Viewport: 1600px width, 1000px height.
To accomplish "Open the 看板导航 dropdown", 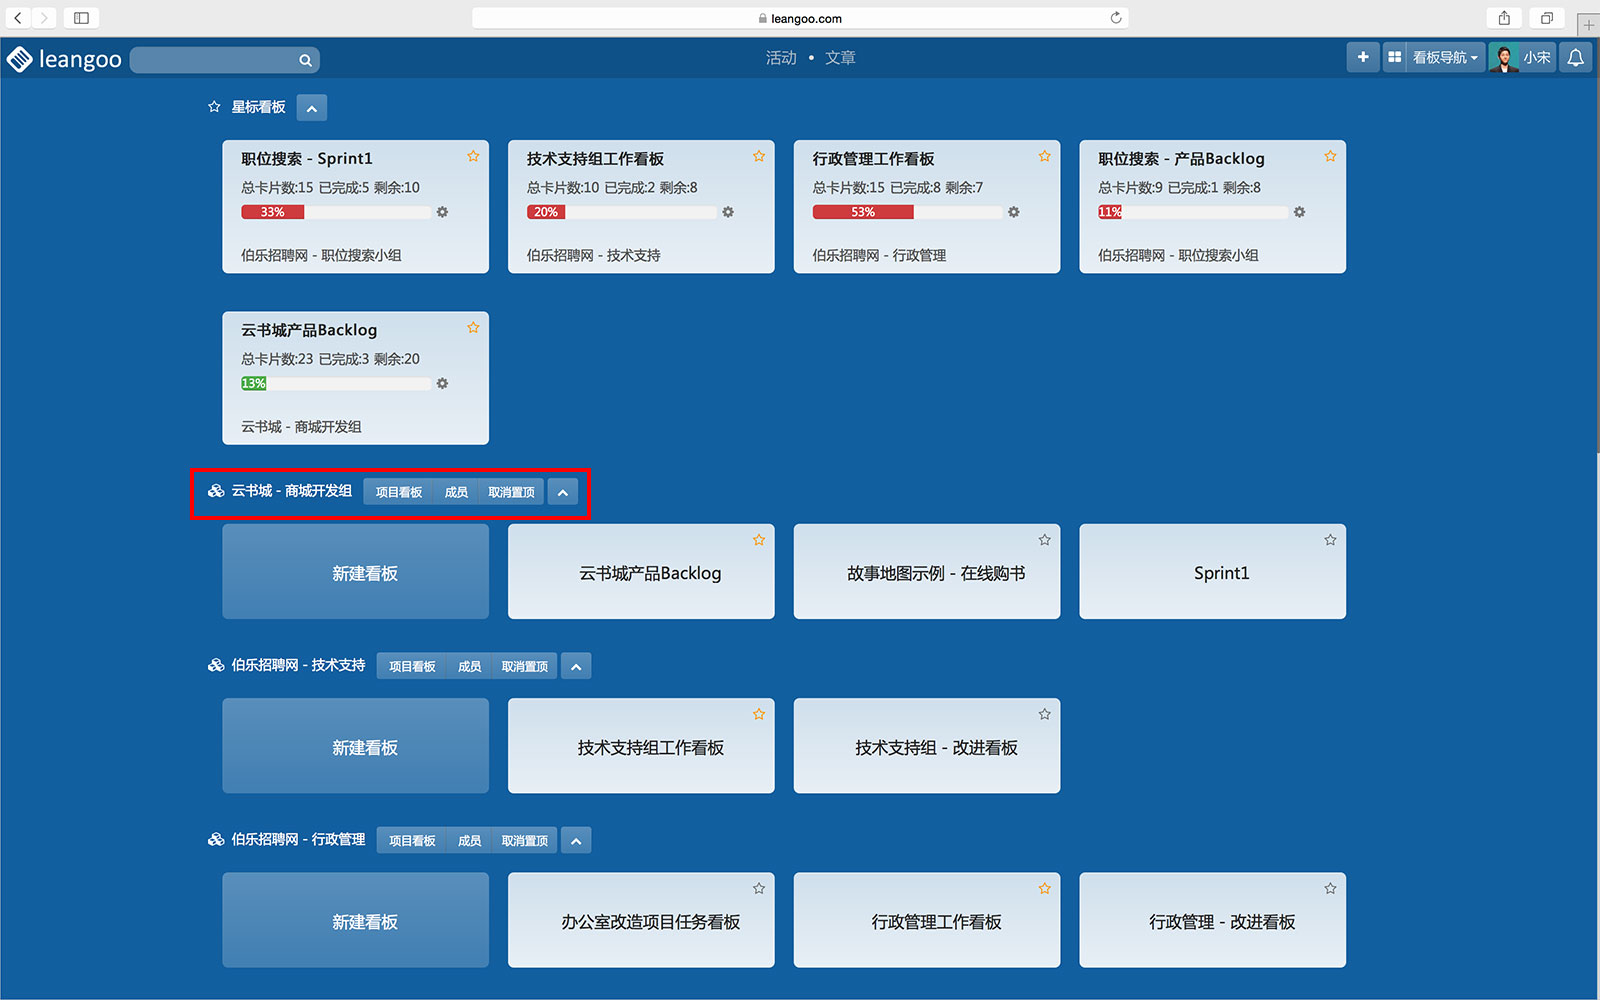I will coord(1443,58).
